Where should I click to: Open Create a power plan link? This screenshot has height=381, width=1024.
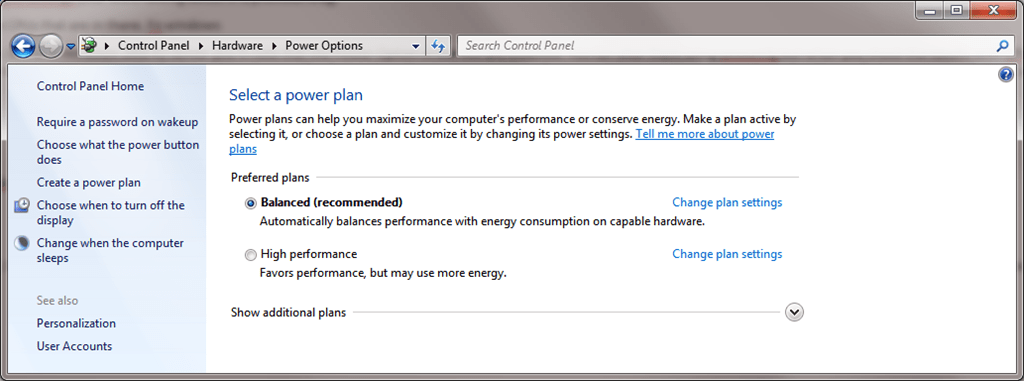tap(88, 182)
